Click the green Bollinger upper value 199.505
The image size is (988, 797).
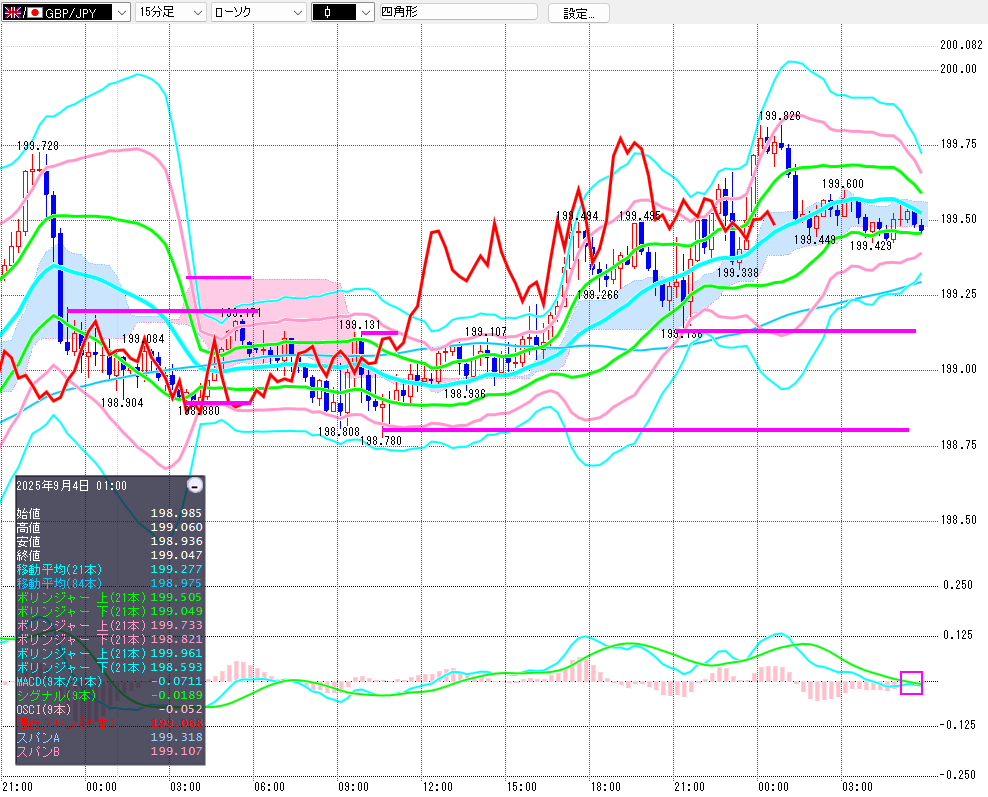[176, 597]
